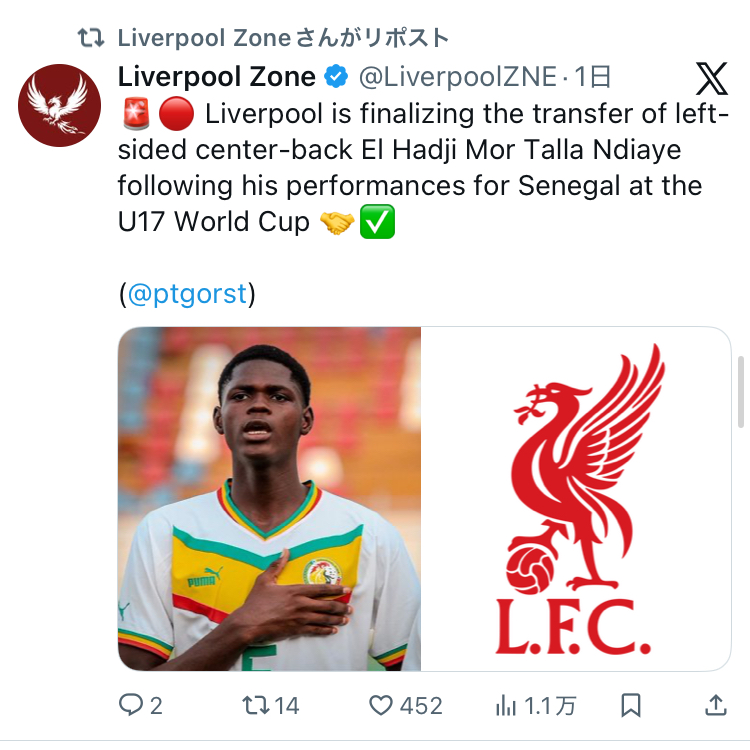This screenshot has height=750, width=750.
Task: Open the red L.F.C. crest image
Action: point(576,498)
